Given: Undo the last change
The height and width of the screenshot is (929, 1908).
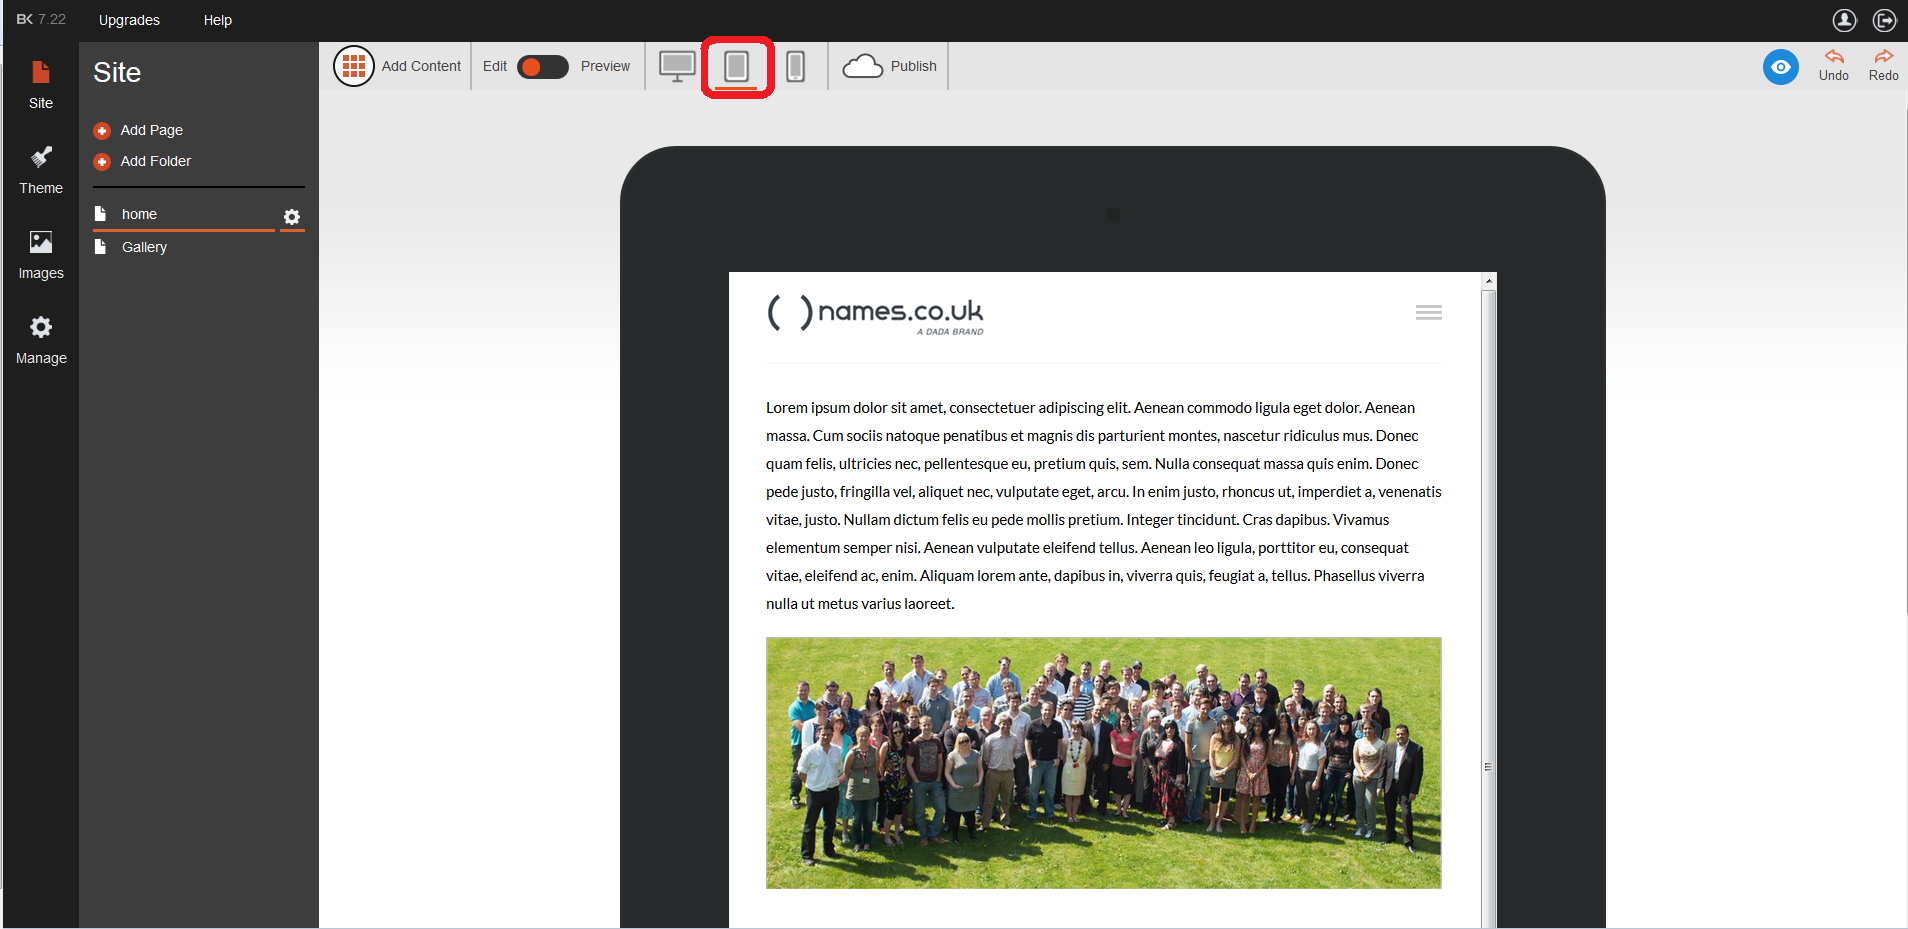Looking at the screenshot, I should click(x=1834, y=66).
